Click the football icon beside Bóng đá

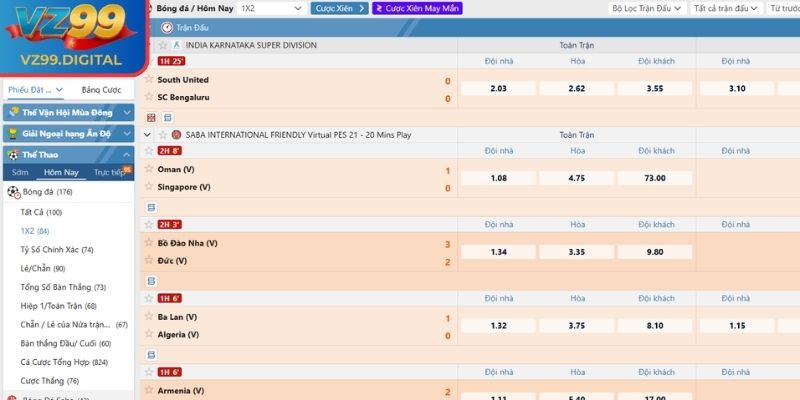point(13,191)
